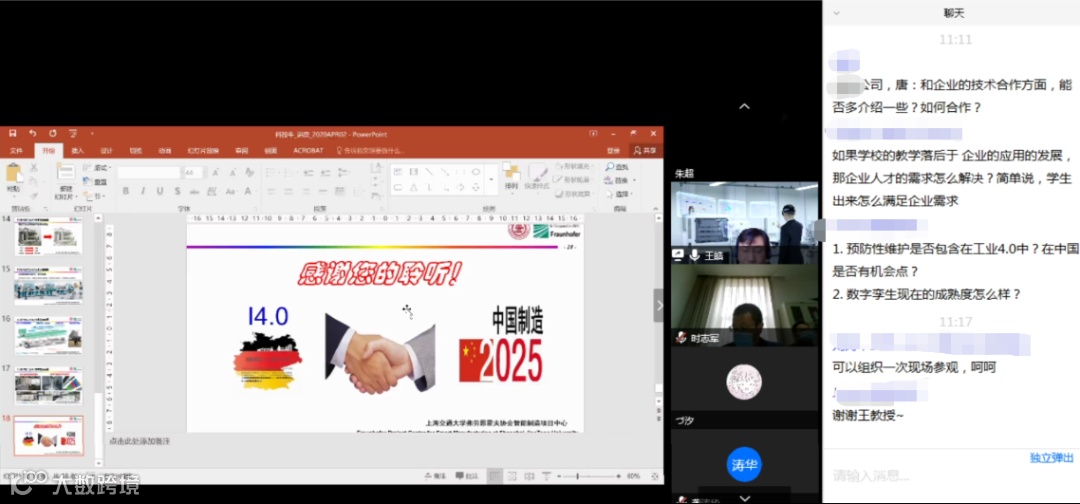
Task: Expand the shapes gallery dropdown arrow
Action: [x=491, y=180]
